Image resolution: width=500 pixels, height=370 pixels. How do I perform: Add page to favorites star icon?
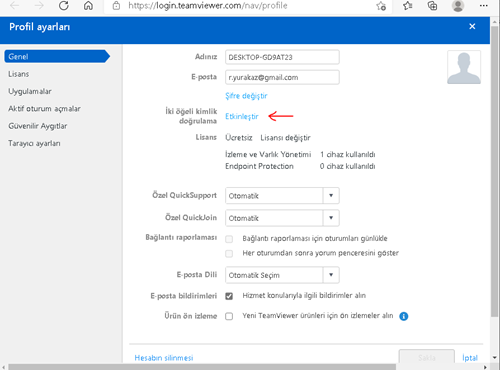381,6
